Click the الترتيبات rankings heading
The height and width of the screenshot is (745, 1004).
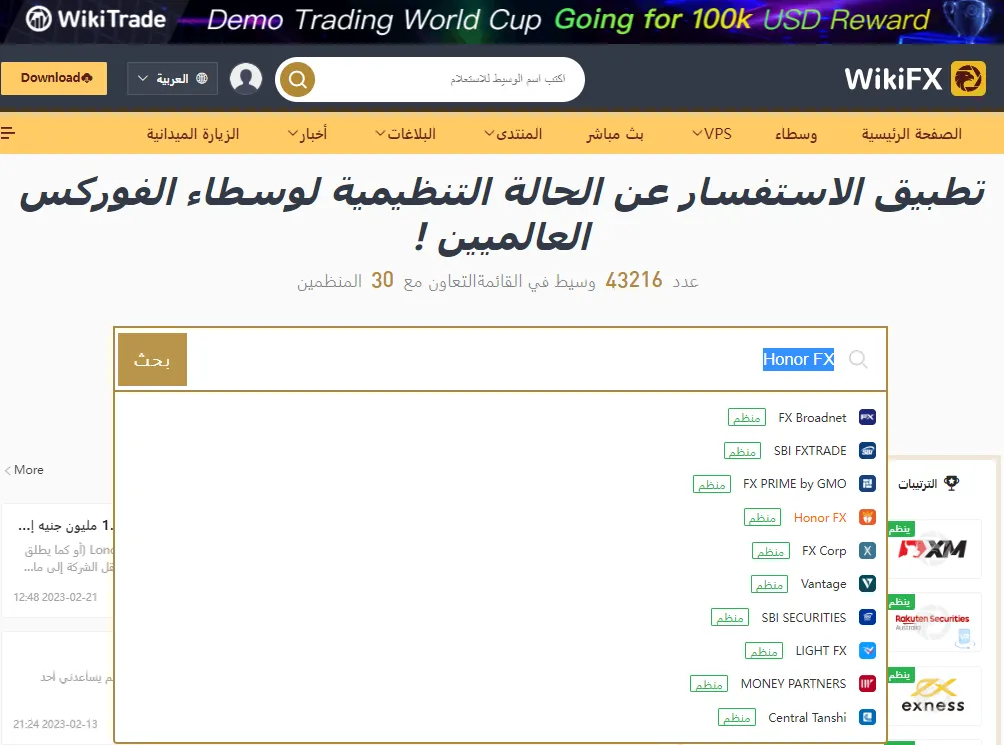pyautogui.click(x=918, y=484)
